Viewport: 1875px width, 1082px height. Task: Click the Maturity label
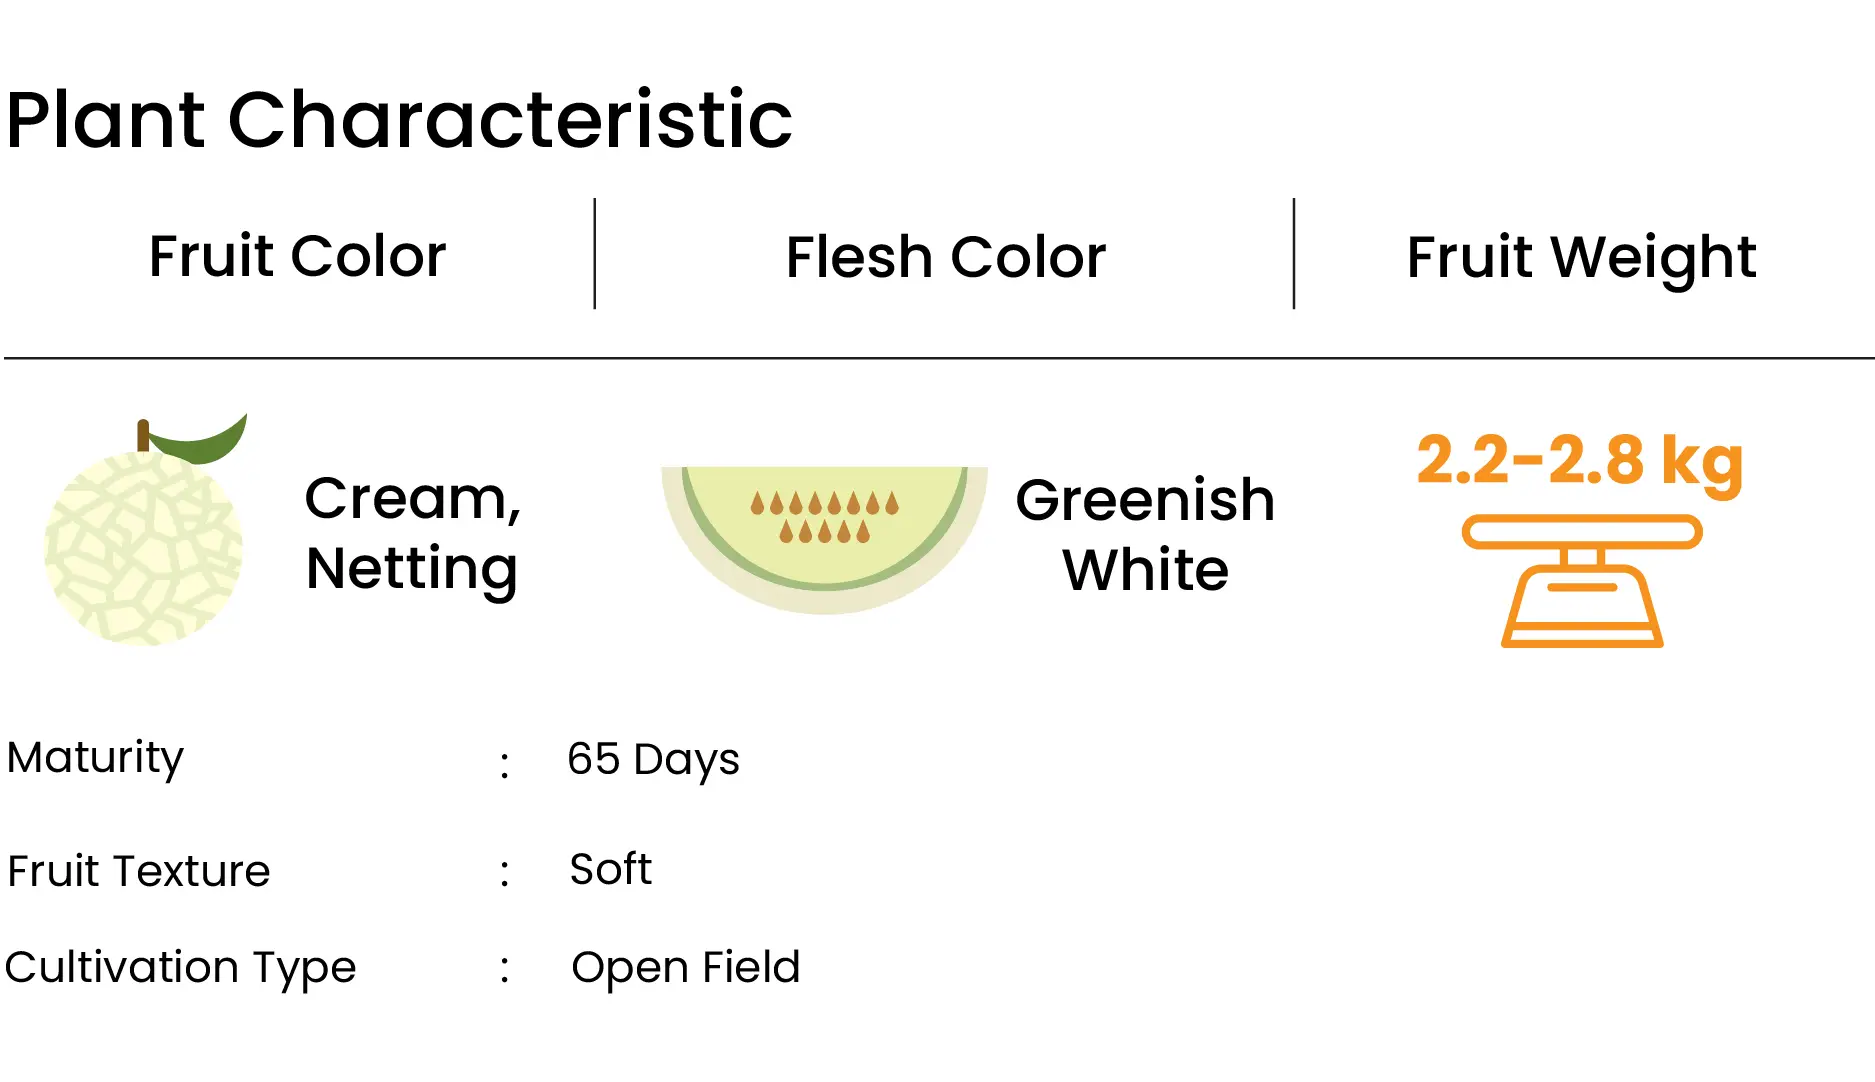pos(95,759)
